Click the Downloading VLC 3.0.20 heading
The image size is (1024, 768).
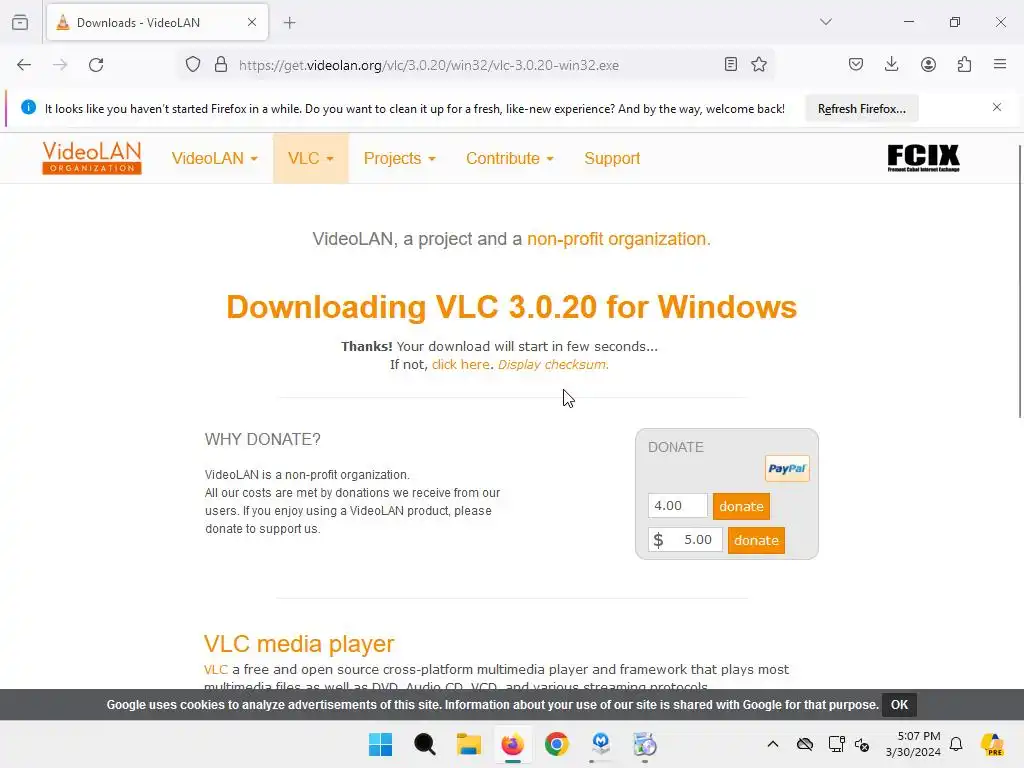(x=511, y=307)
